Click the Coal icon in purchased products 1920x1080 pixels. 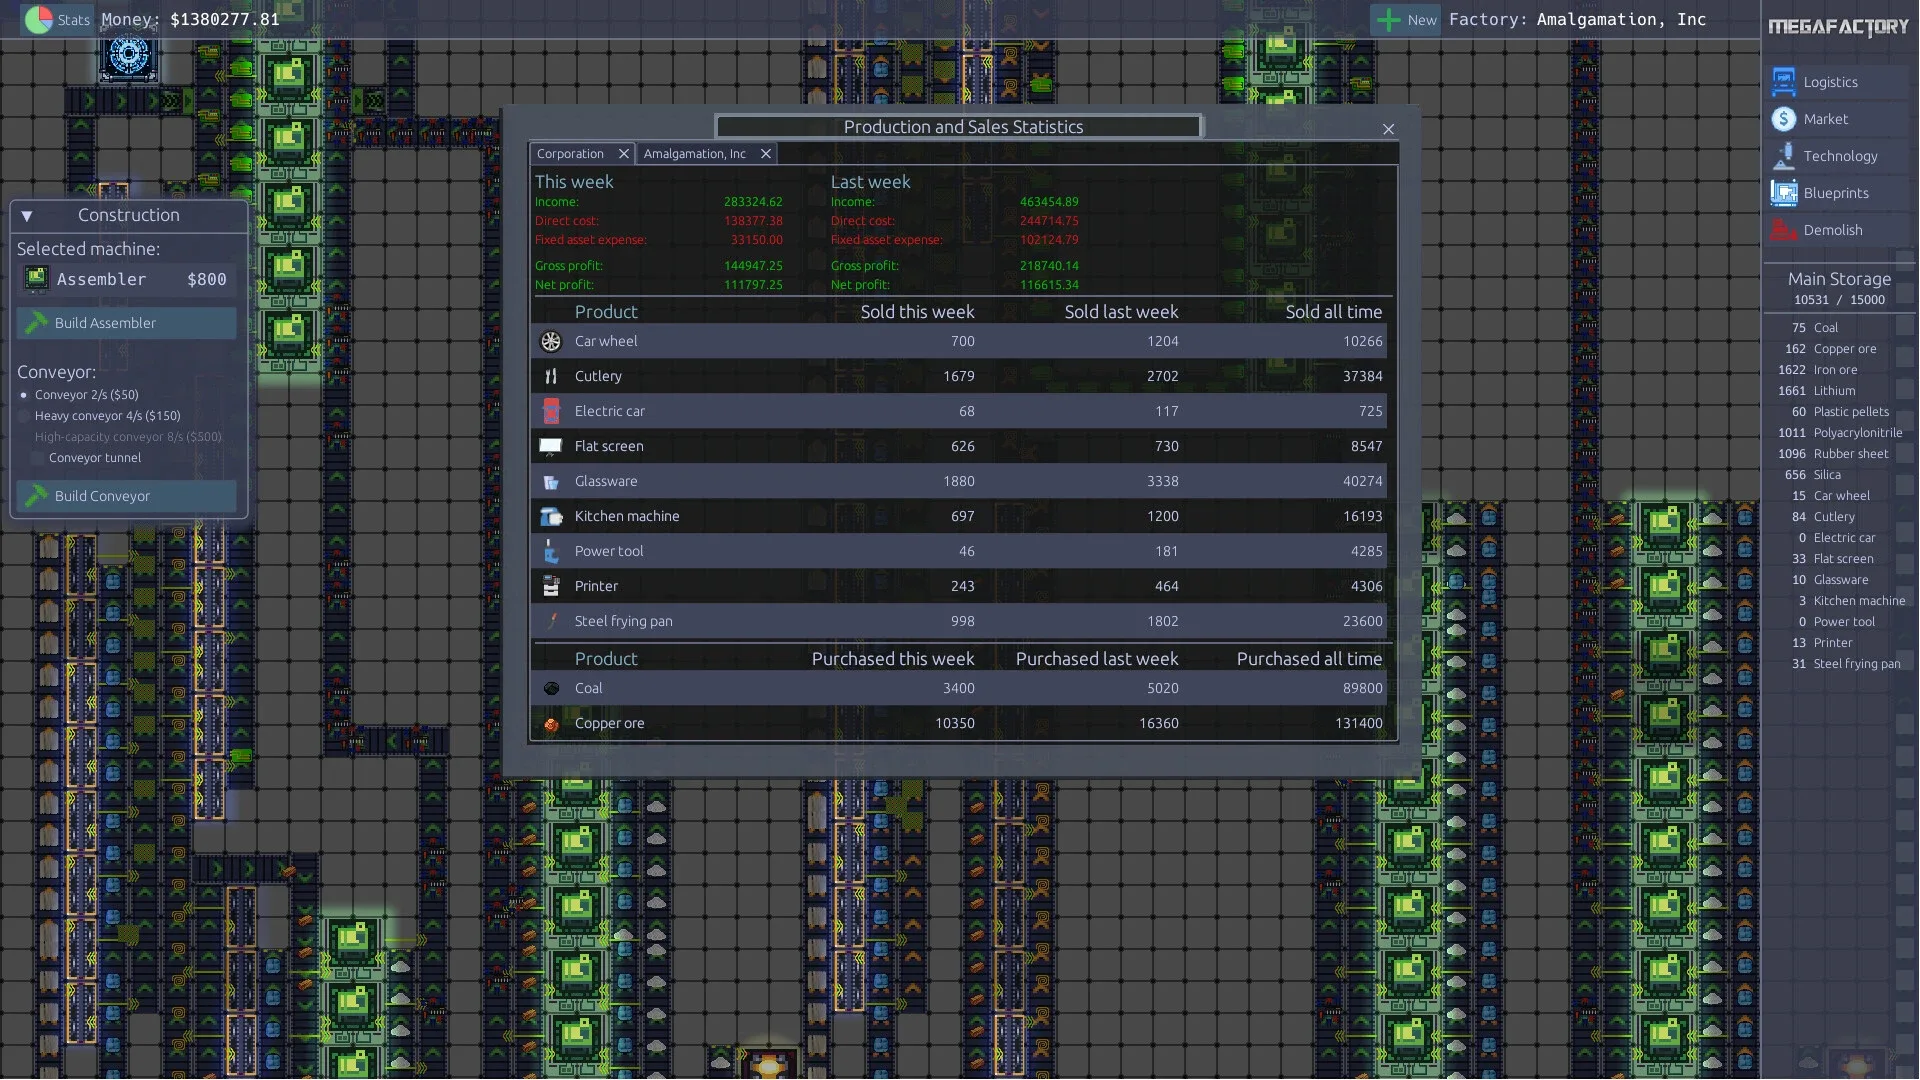click(x=551, y=688)
